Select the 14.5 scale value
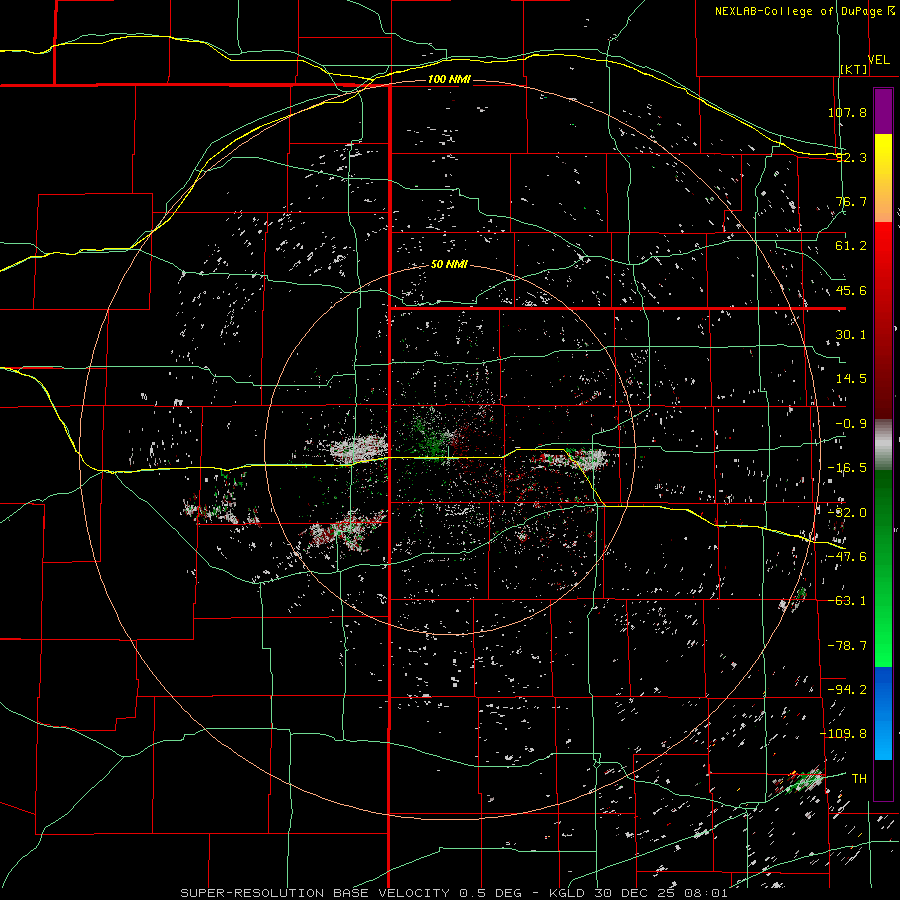Viewport: 900px width, 900px height. pos(851,379)
